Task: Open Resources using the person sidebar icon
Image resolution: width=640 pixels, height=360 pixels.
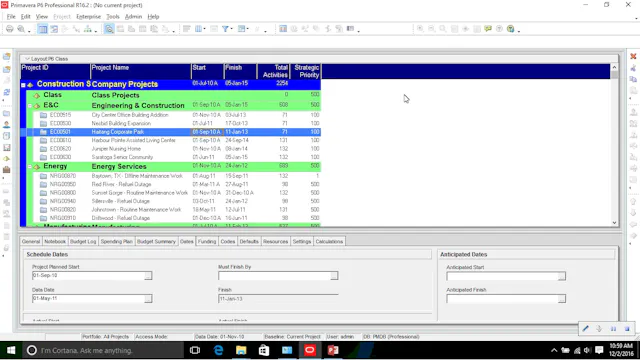Action: click(7, 125)
